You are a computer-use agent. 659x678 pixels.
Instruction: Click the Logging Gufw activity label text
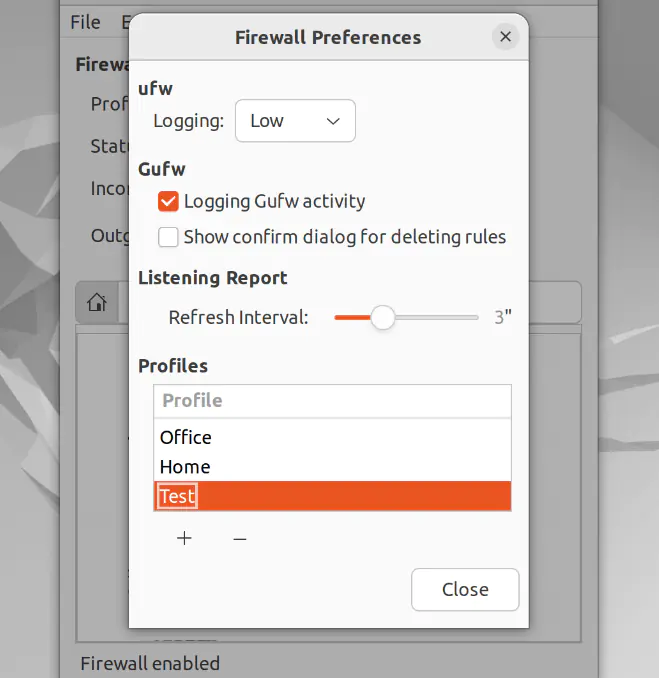(x=274, y=201)
